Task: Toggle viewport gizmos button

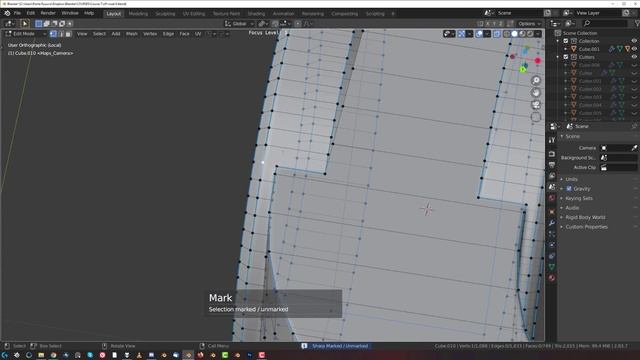Action: pos(461,34)
